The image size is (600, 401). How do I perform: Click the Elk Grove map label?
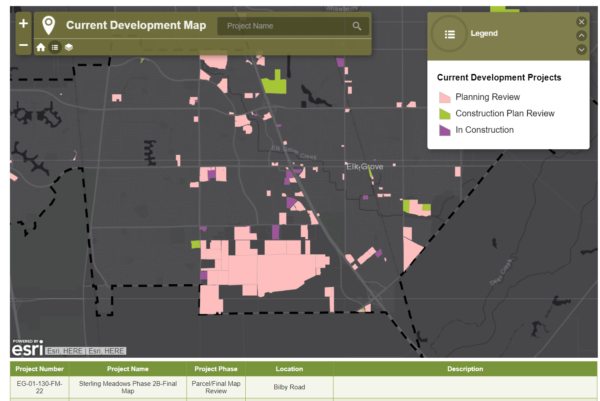click(365, 167)
